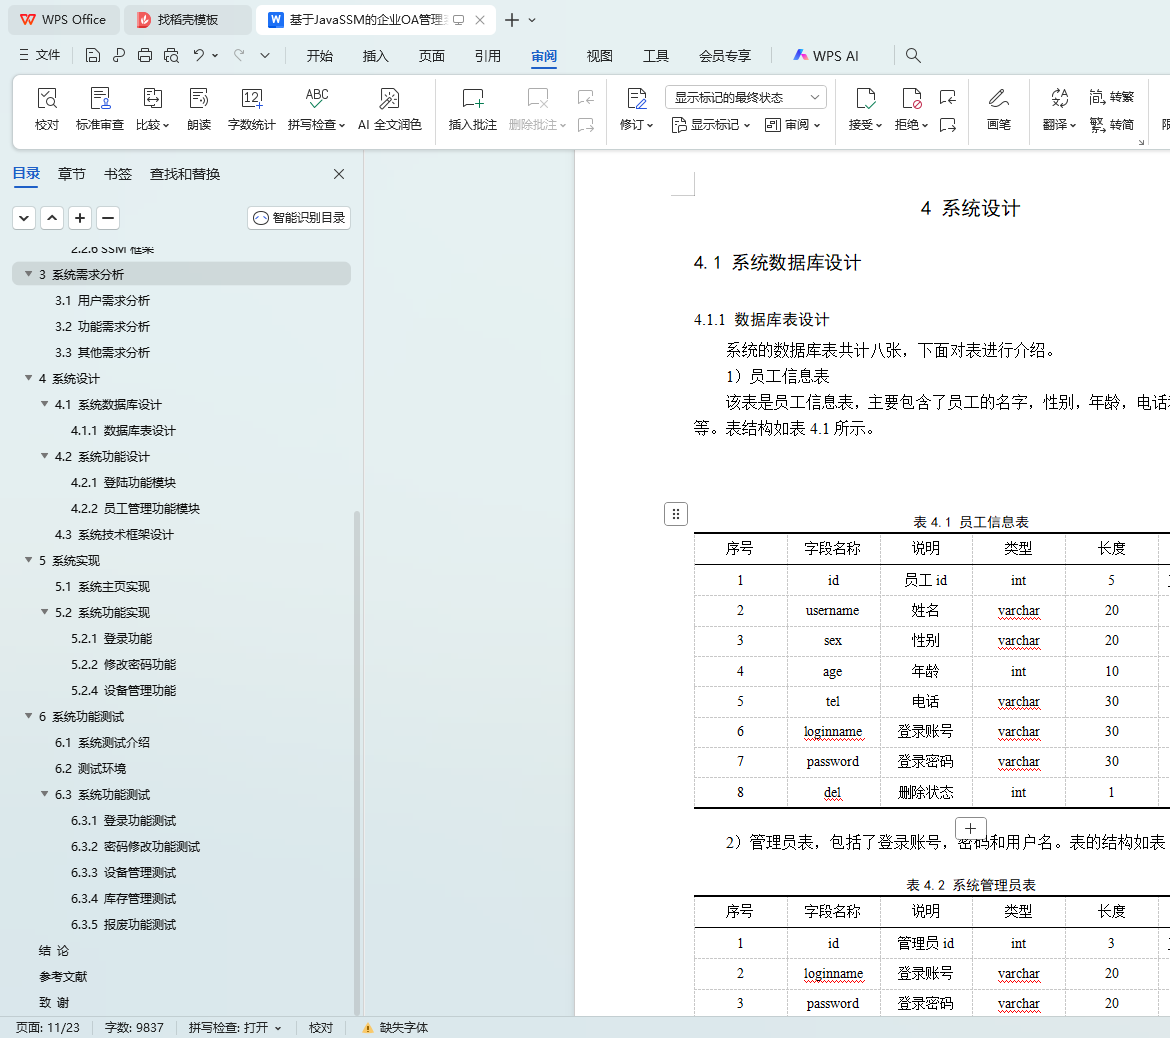Convert text with 繁转简

[1112, 125]
